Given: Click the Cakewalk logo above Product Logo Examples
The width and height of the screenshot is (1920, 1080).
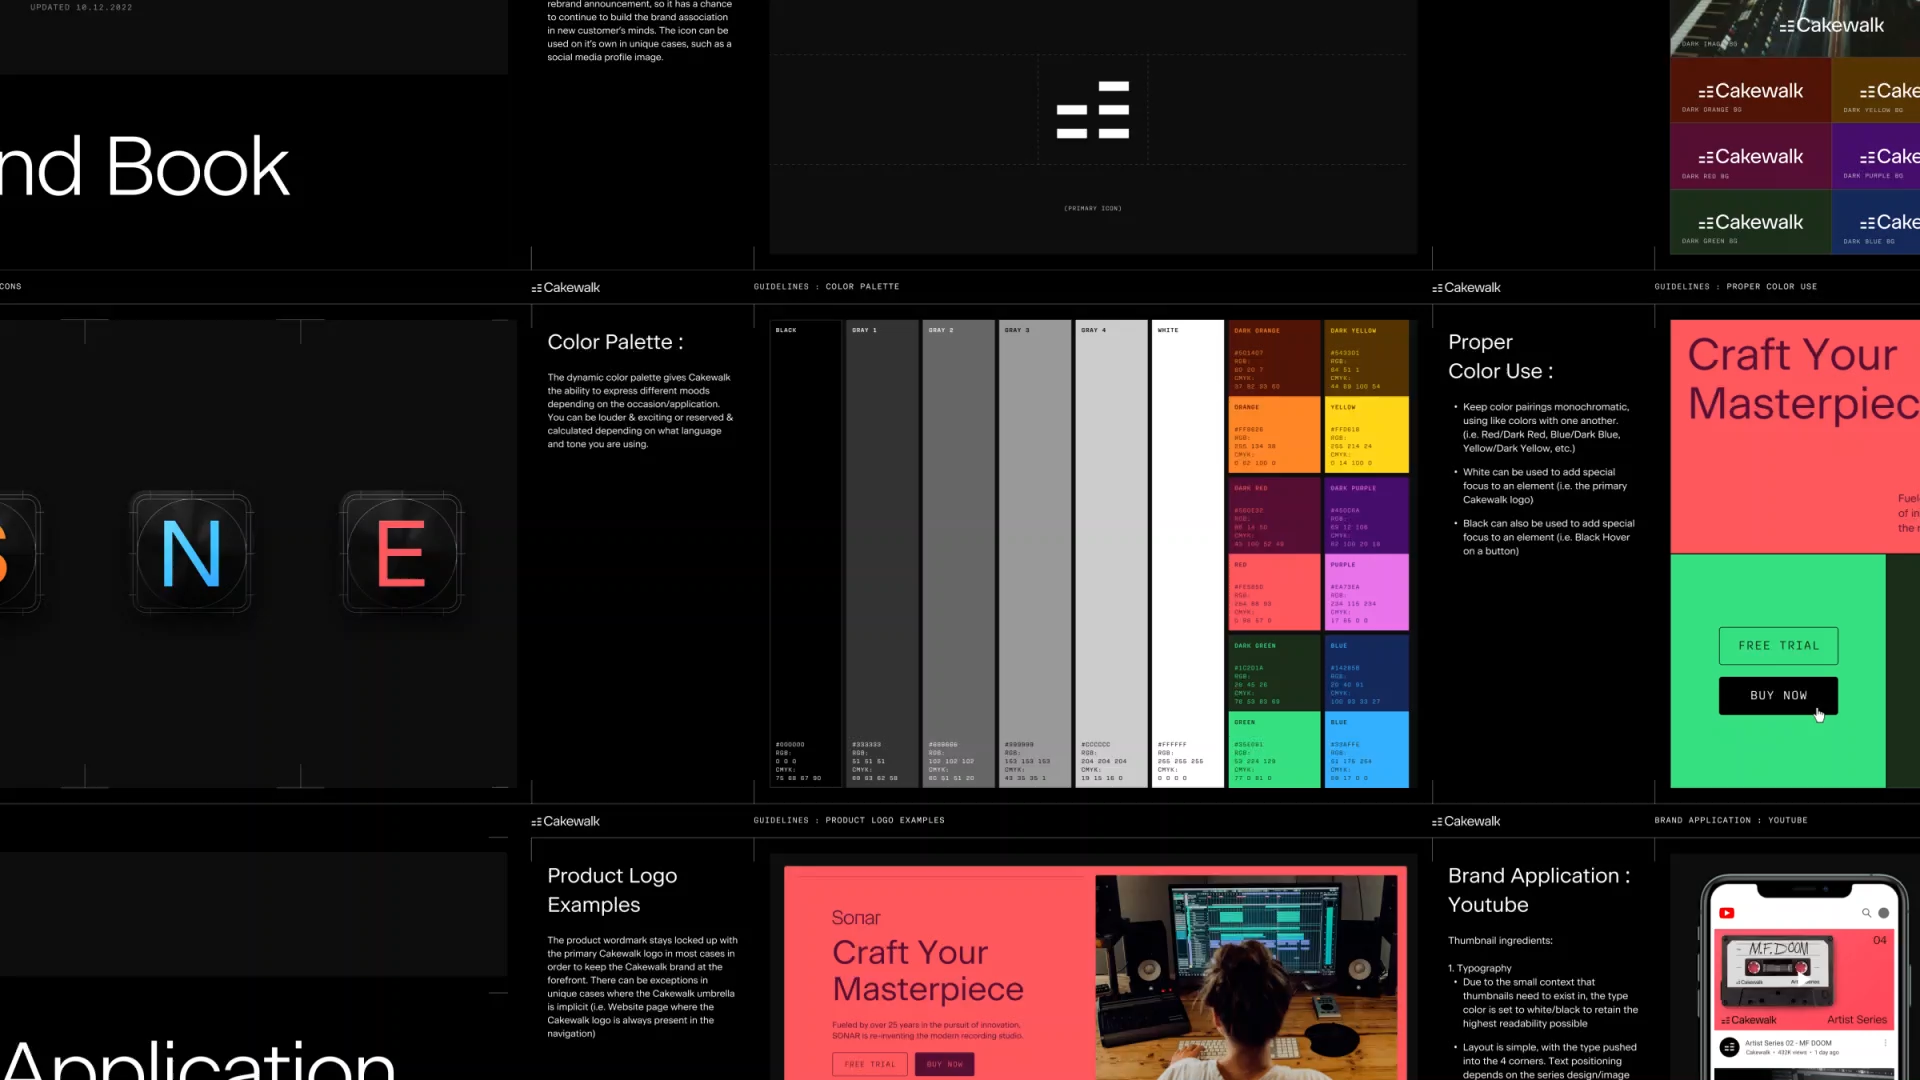Looking at the screenshot, I should click(565, 822).
